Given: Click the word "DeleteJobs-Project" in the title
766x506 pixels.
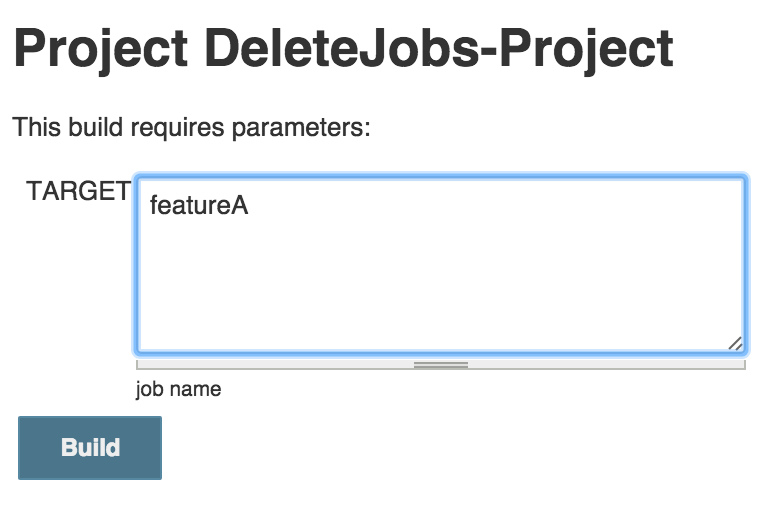Looking at the screenshot, I should (x=439, y=48).
